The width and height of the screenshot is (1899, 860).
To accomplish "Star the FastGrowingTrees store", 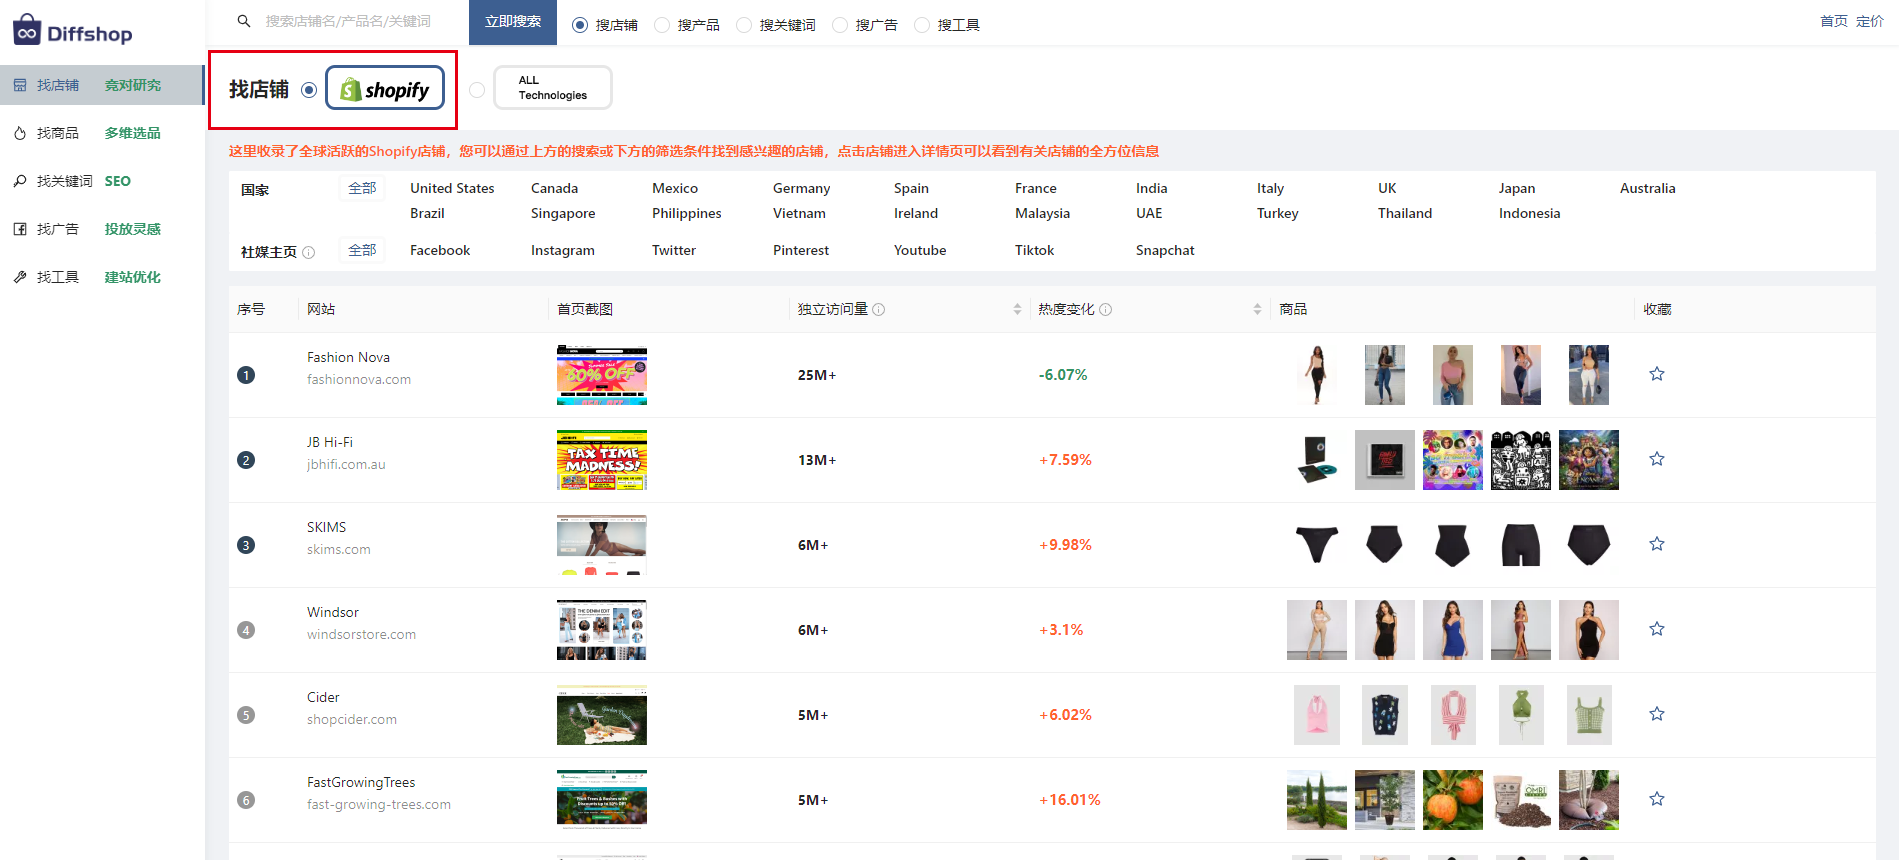I will (x=1656, y=799).
